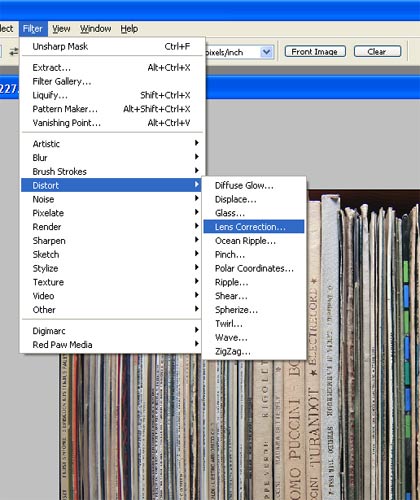Open the Vanishing Point filter
420x500 pixels.
coord(111,123)
